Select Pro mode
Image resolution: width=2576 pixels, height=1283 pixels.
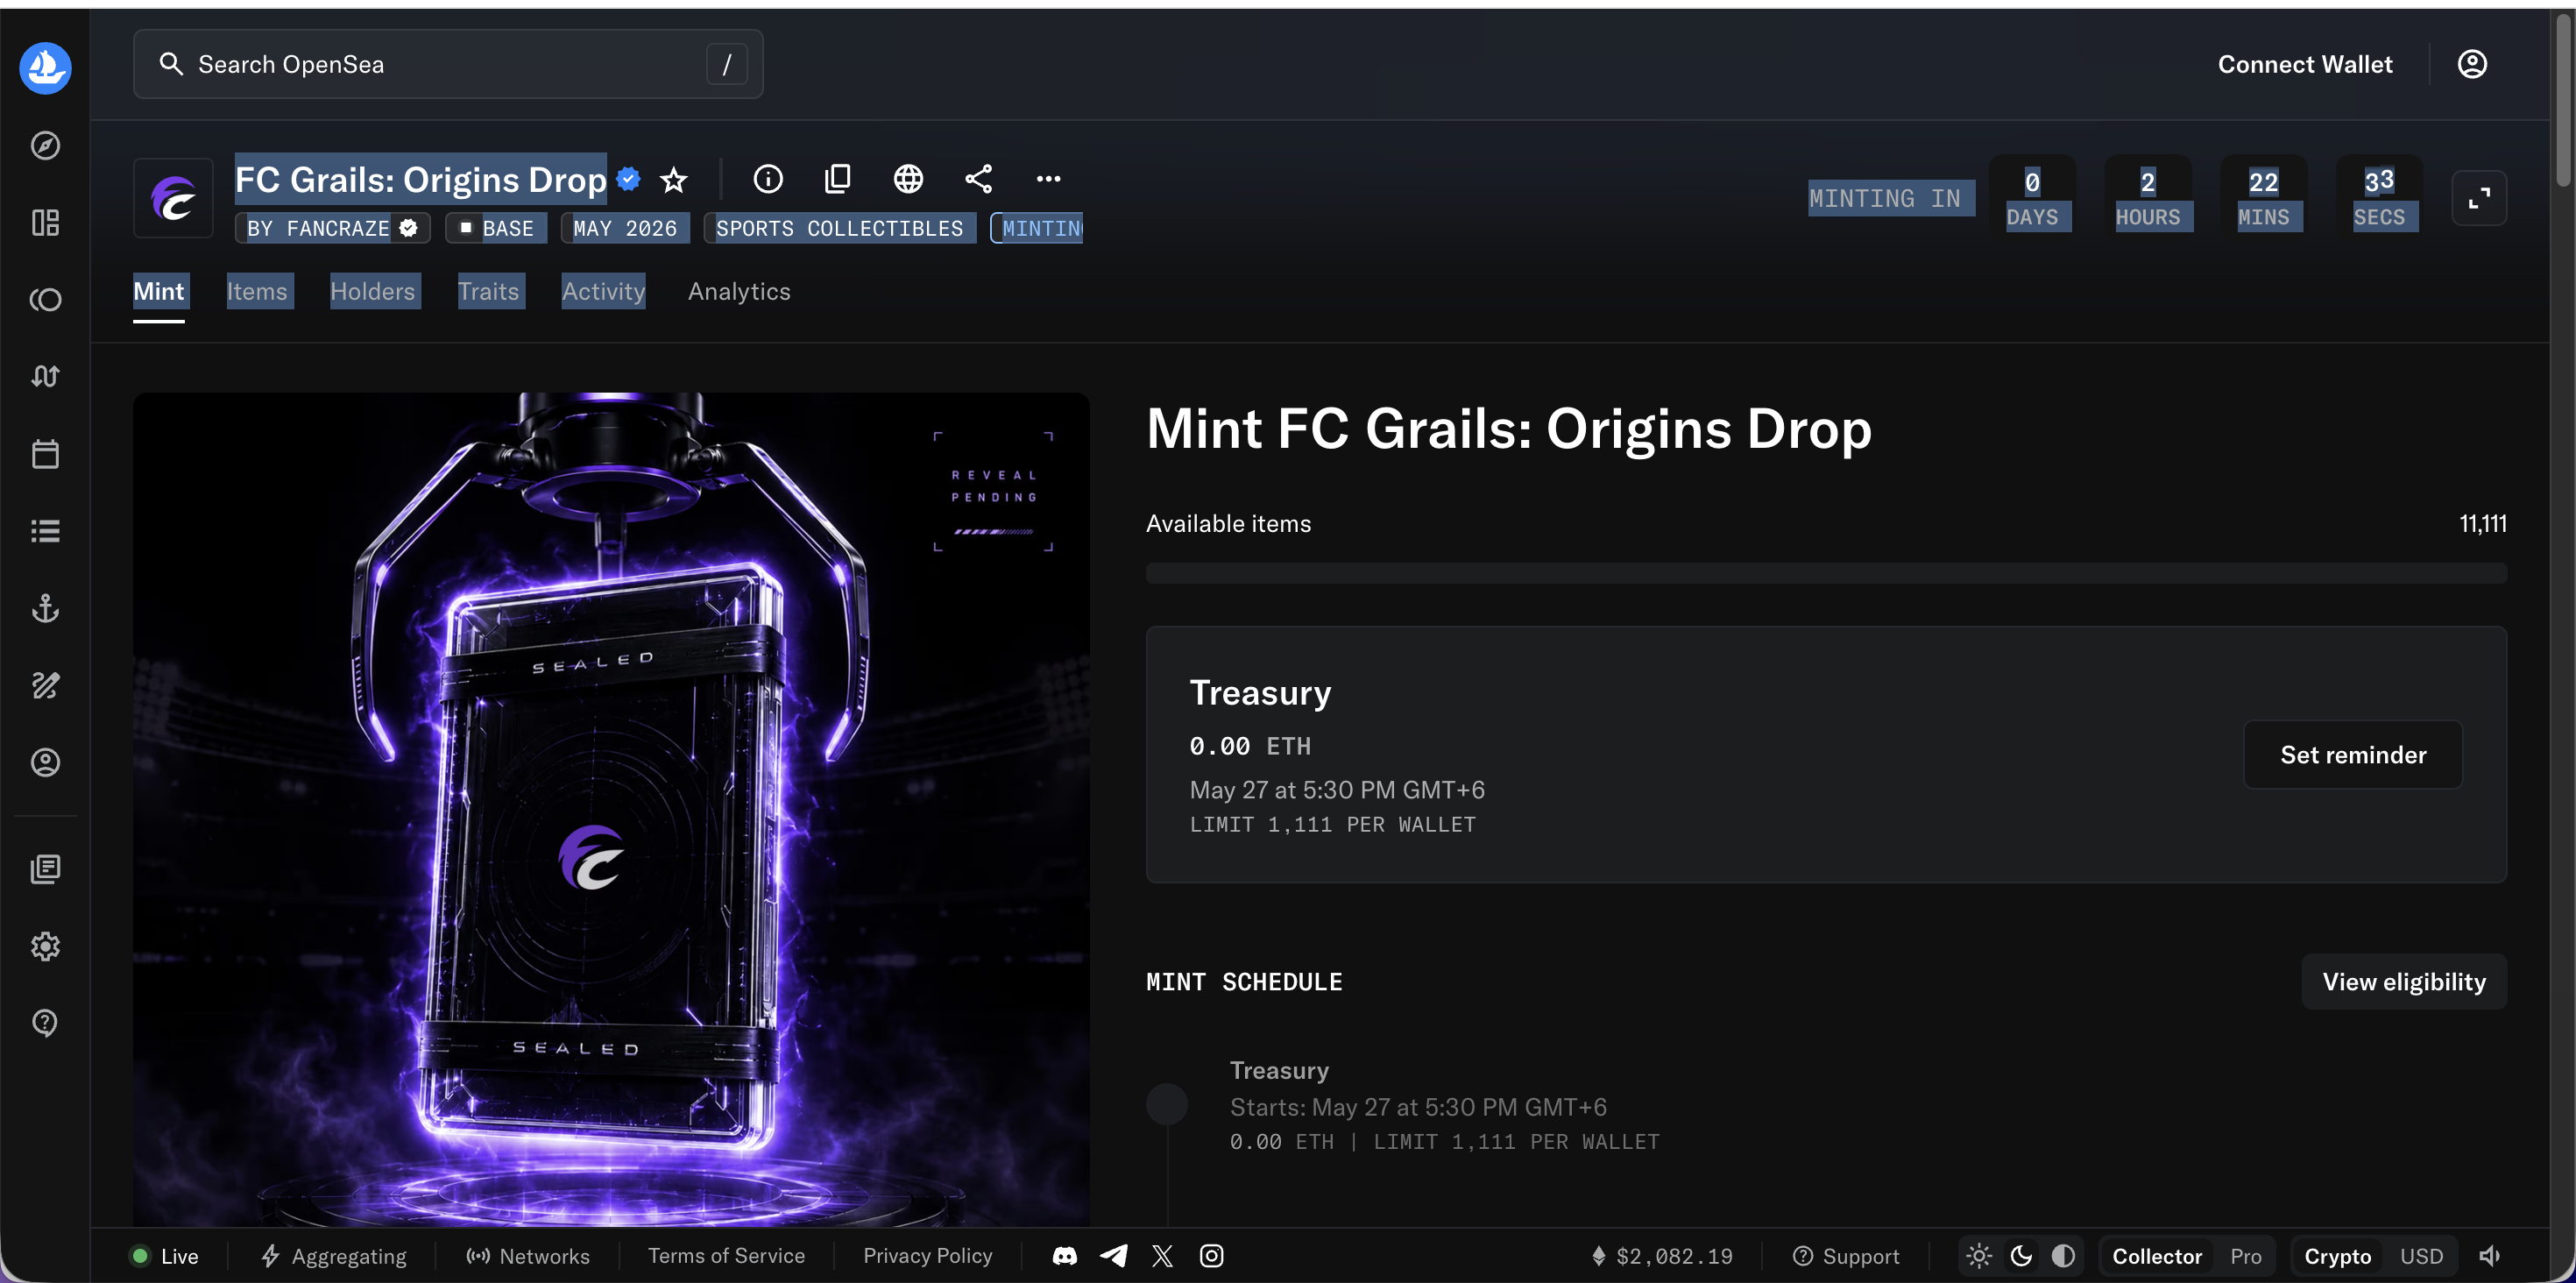point(2246,1257)
